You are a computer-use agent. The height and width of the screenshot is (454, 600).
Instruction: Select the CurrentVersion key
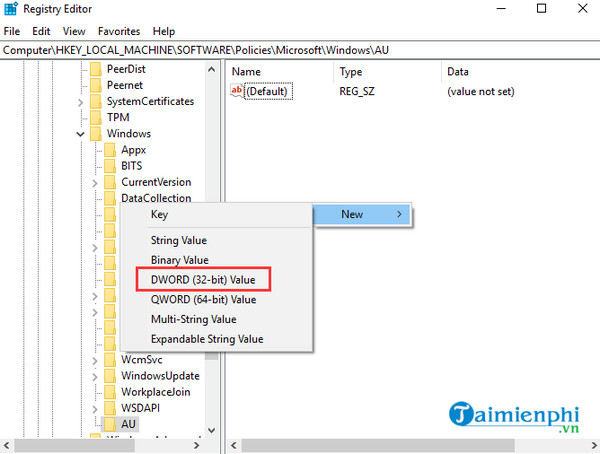coord(156,182)
